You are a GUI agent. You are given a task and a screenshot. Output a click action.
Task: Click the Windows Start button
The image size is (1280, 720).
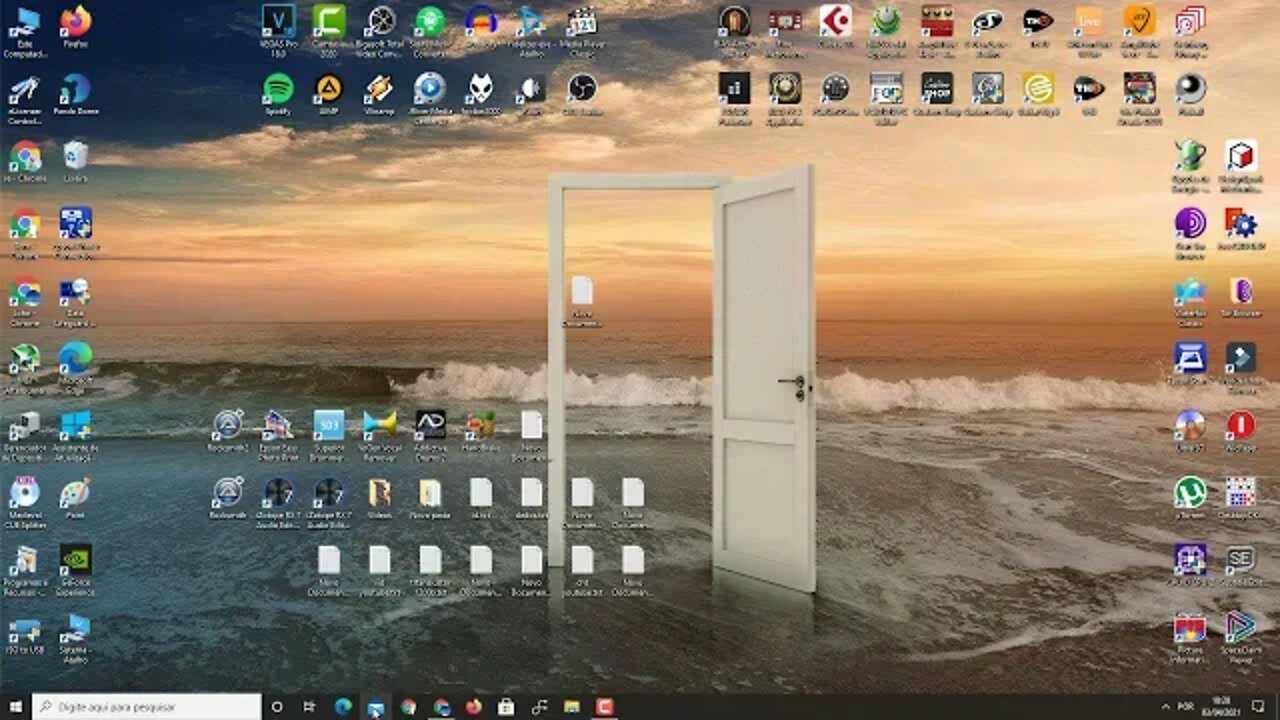[15, 707]
